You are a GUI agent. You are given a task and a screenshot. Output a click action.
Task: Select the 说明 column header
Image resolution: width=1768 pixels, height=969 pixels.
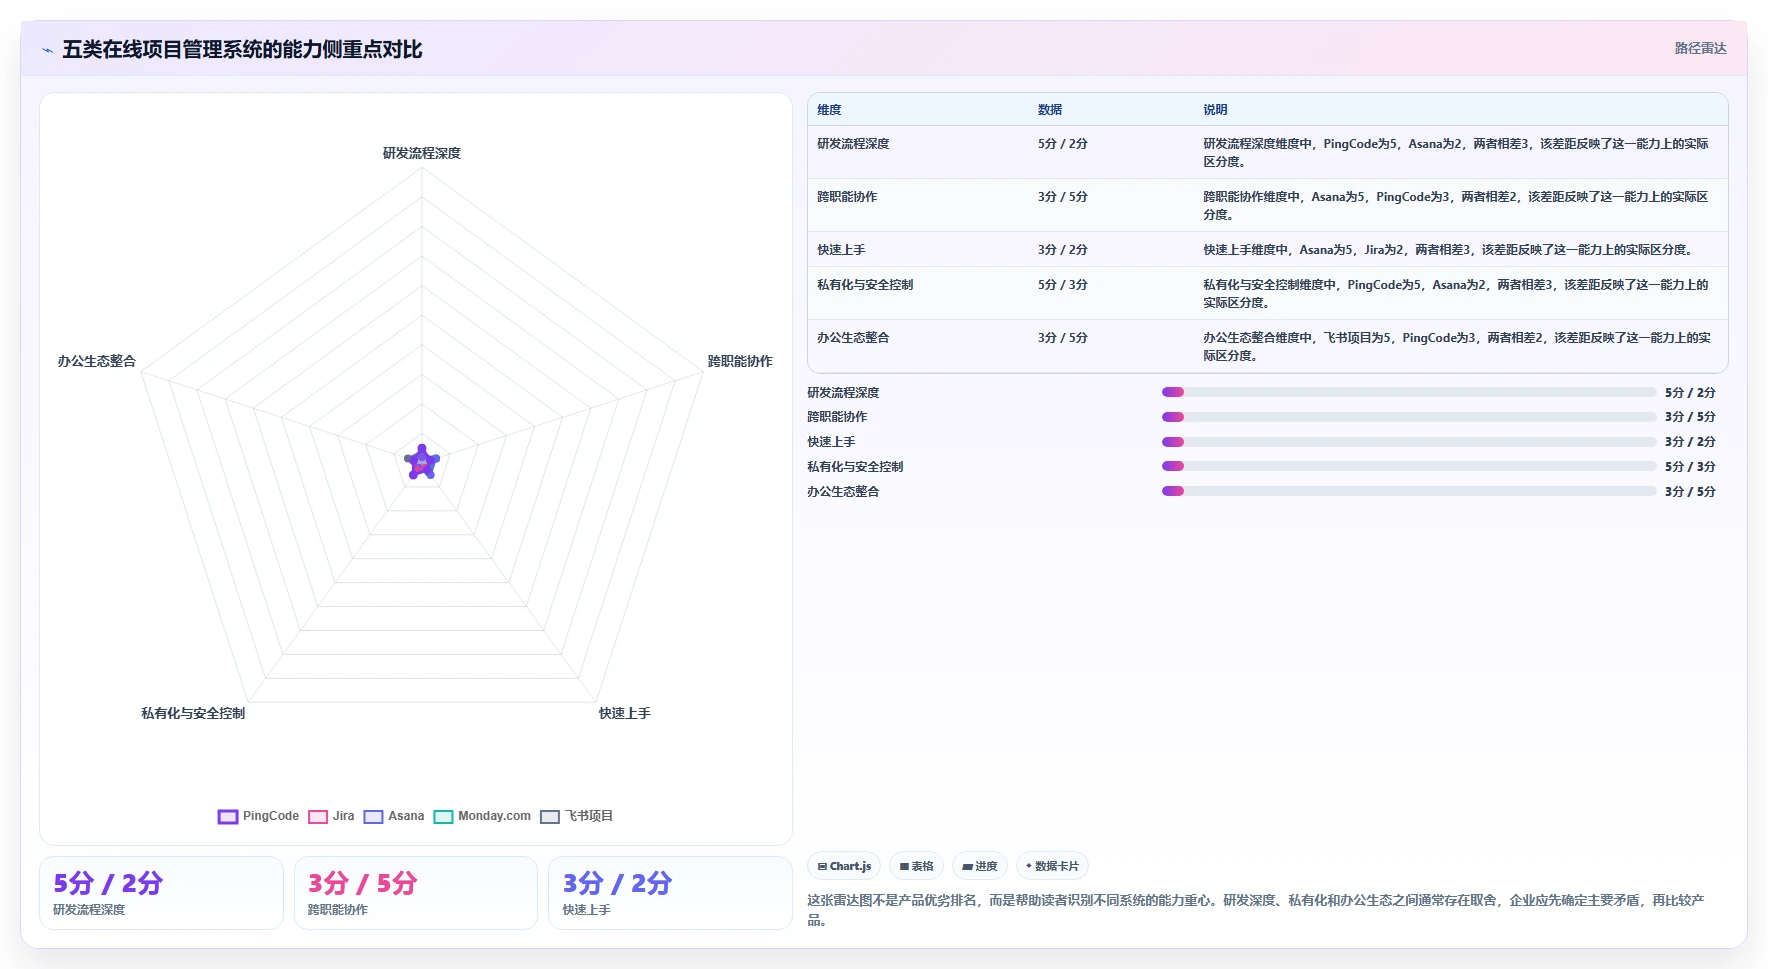click(x=1215, y=110)
